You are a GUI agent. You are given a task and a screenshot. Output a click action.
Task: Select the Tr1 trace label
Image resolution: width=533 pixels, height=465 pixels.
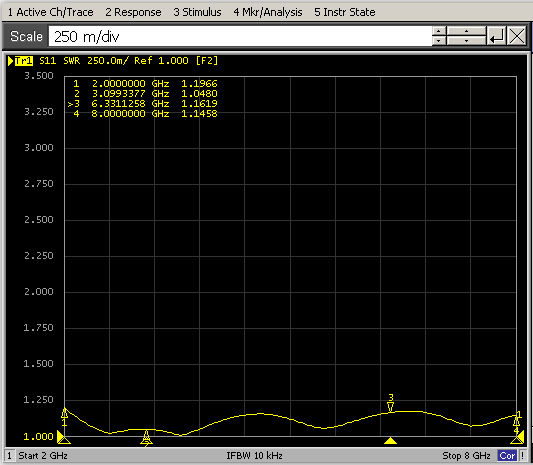click(x=23, y=61)
